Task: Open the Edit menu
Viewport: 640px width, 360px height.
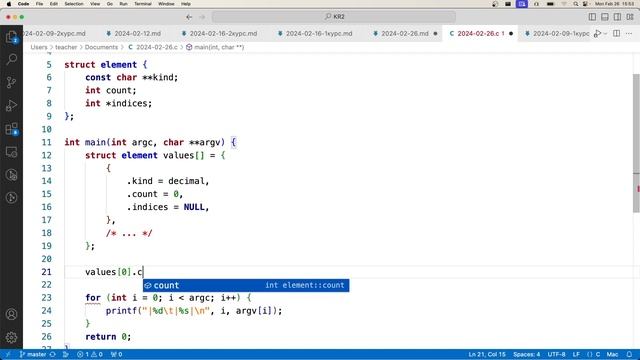Action: [x=53, y=4]
